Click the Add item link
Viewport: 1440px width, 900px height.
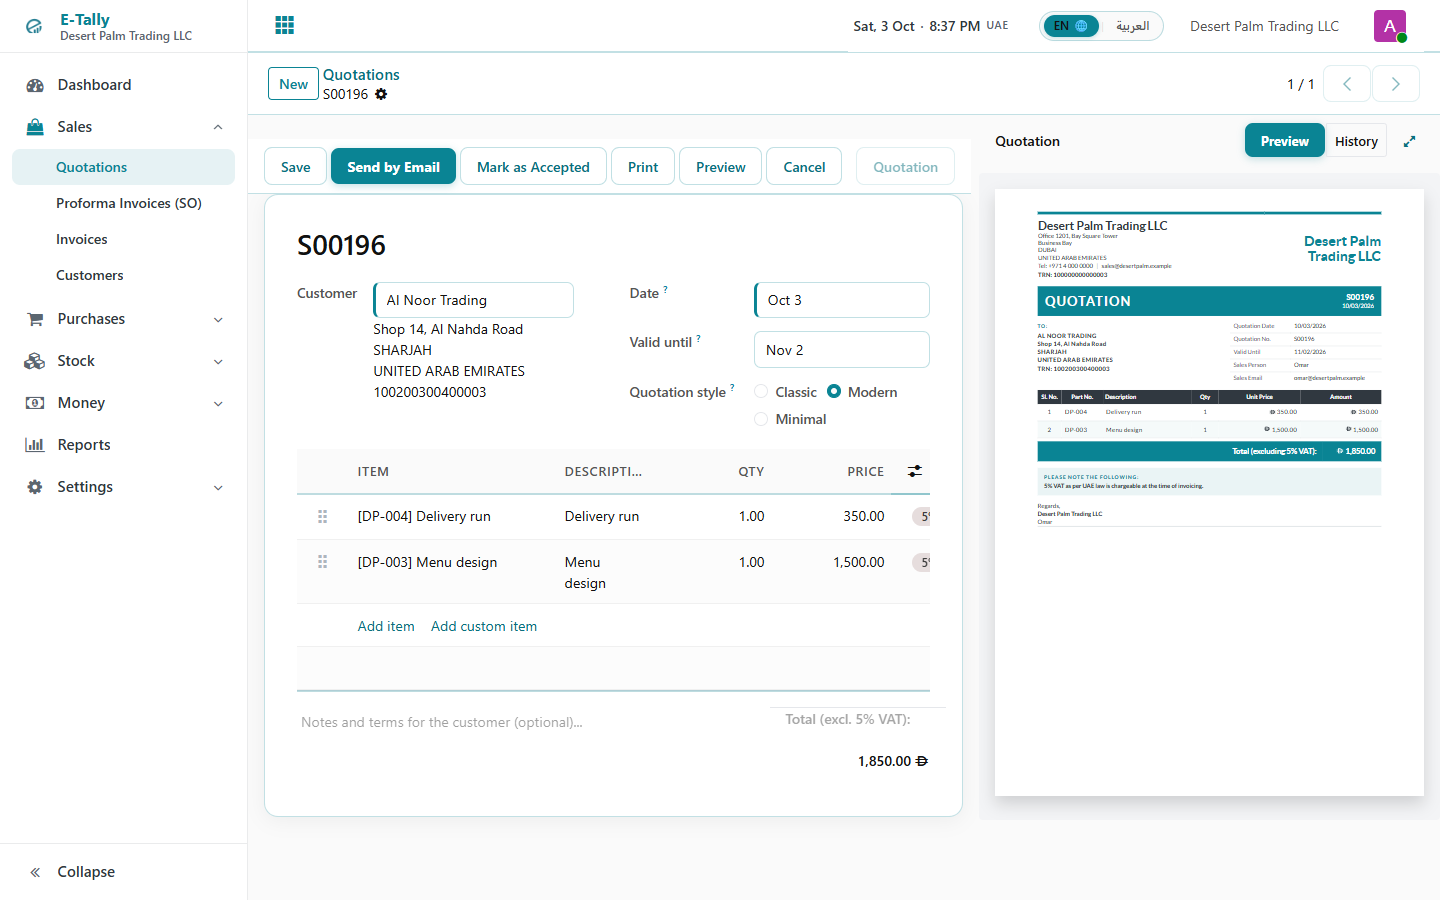click(x=386, y=626)
